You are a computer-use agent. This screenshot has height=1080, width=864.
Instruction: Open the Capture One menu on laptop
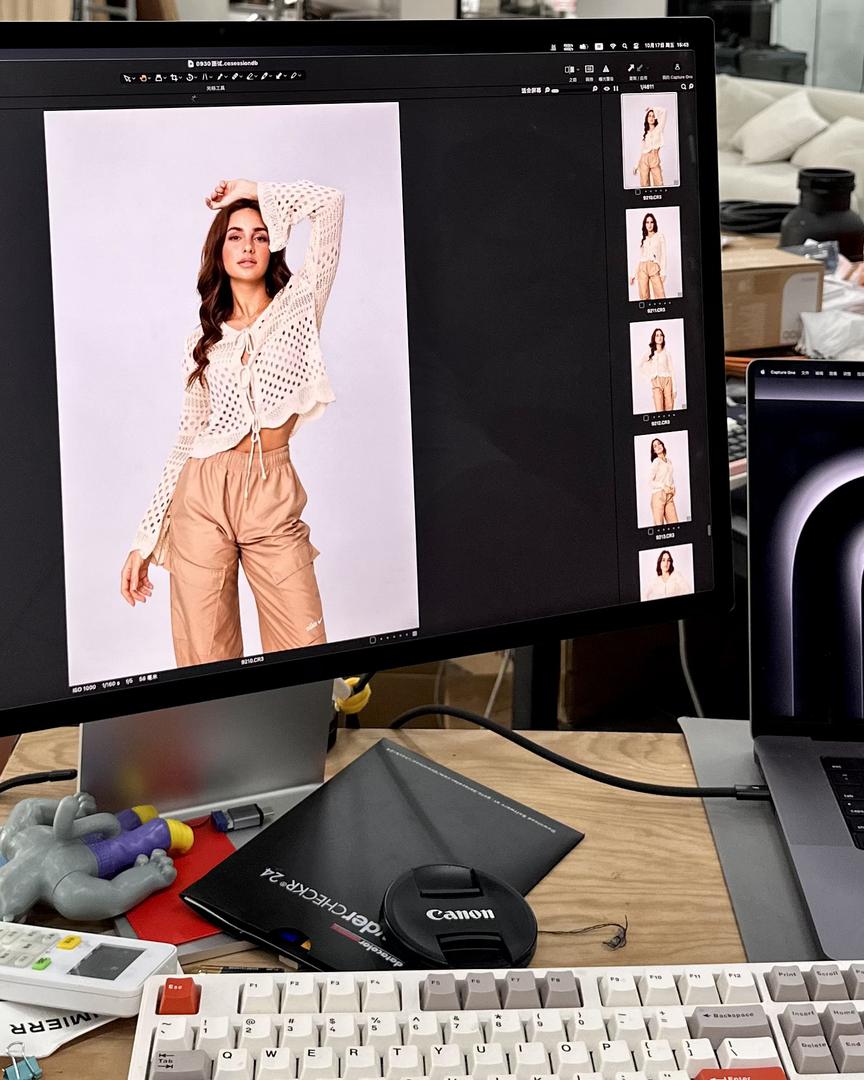pyautogui.click(x=782, y=372)
